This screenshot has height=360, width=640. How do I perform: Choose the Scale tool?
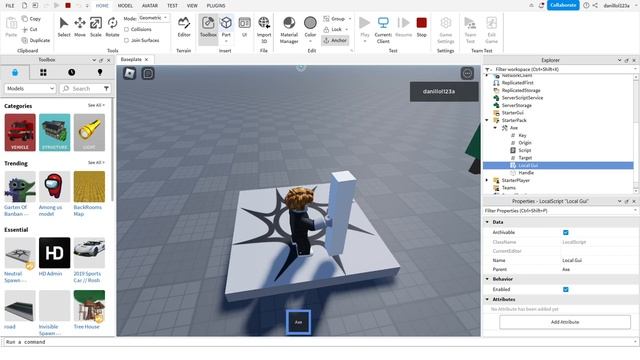click(x=96, y=27)
